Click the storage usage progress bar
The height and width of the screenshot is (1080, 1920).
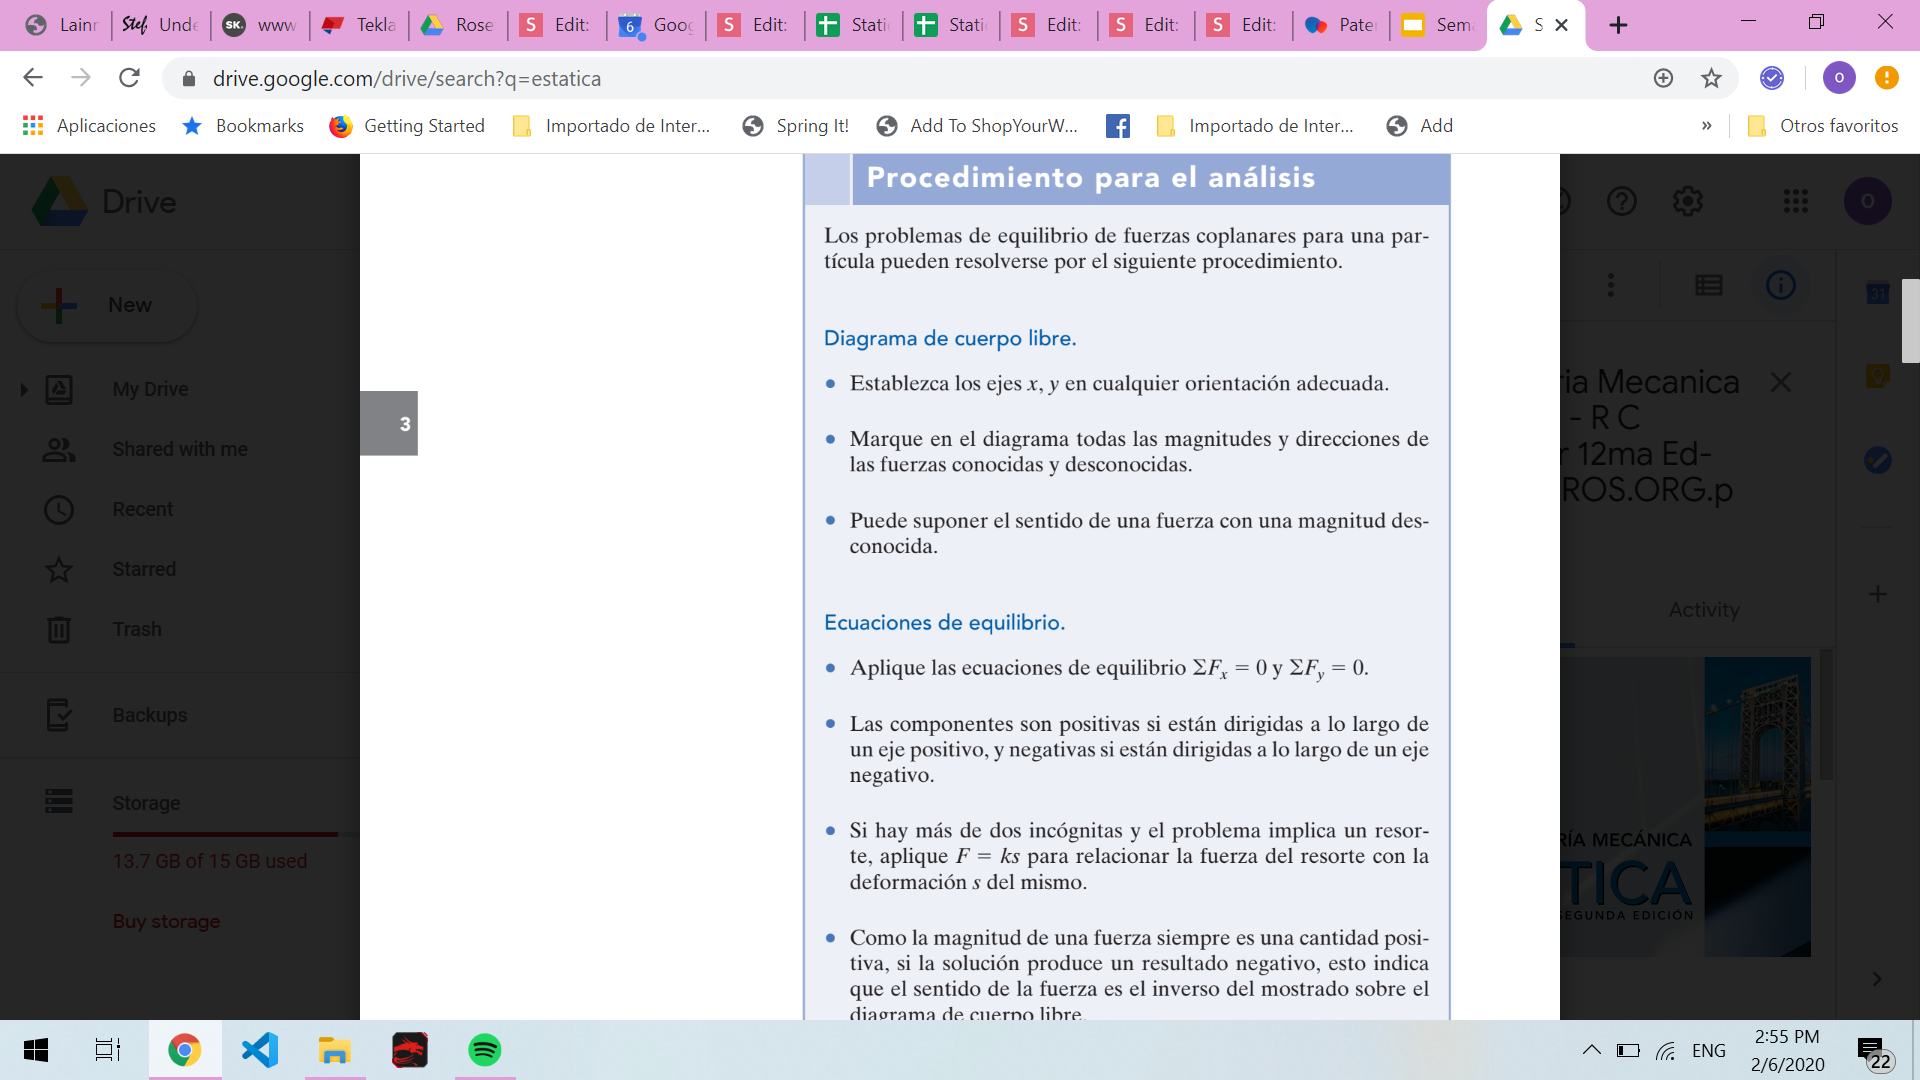225,833
